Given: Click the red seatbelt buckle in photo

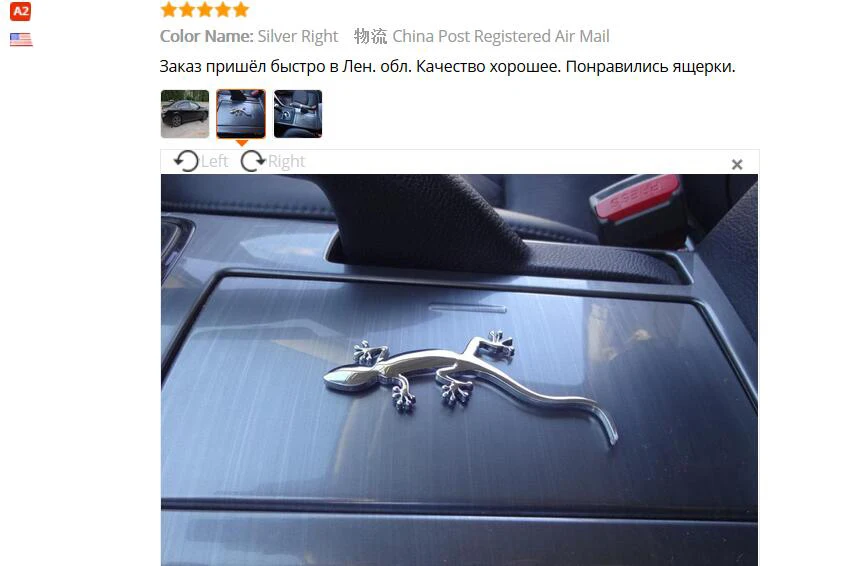Looking at the screenshot, I should point(636,198).
